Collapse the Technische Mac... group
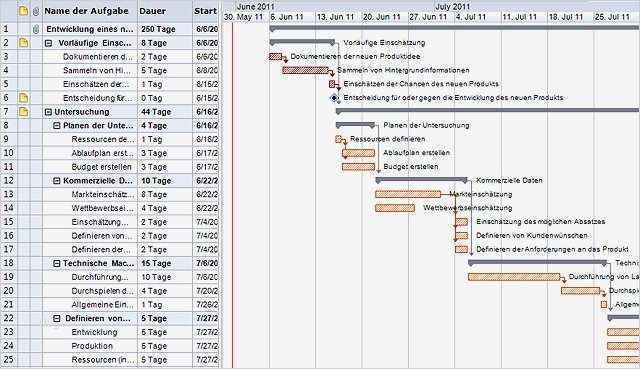 (x=57, y=264)
